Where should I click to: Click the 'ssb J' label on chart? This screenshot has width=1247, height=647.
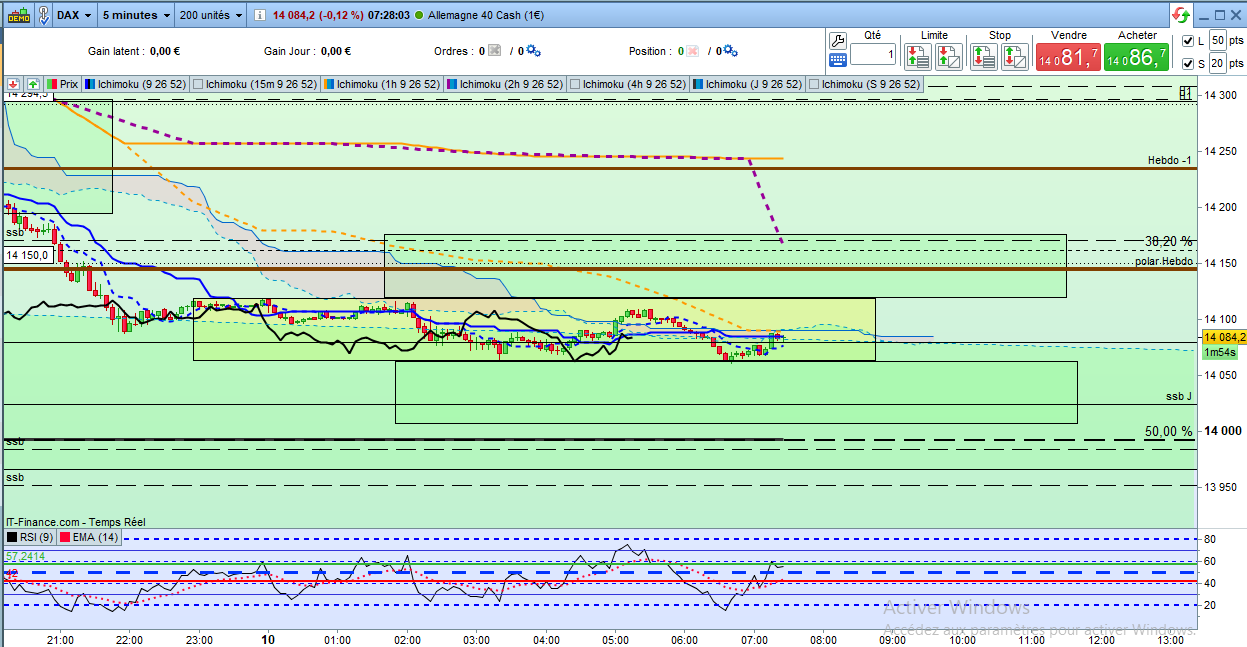point(1179,397)
